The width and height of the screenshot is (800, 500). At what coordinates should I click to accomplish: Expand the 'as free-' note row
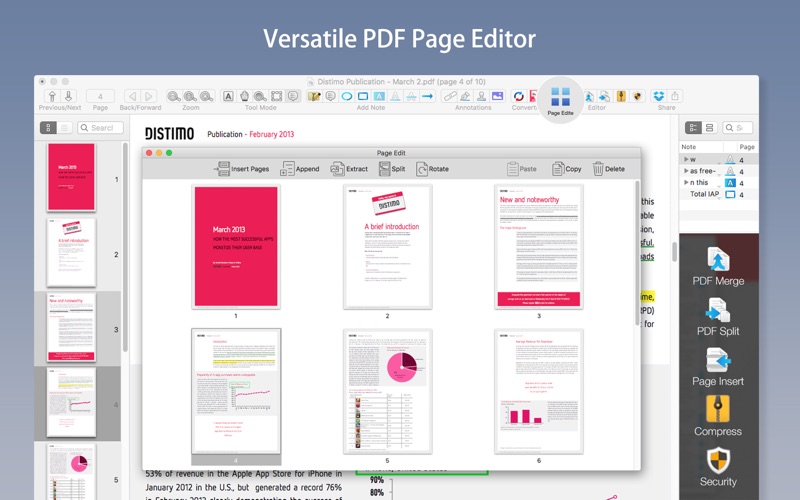(686, 171)
